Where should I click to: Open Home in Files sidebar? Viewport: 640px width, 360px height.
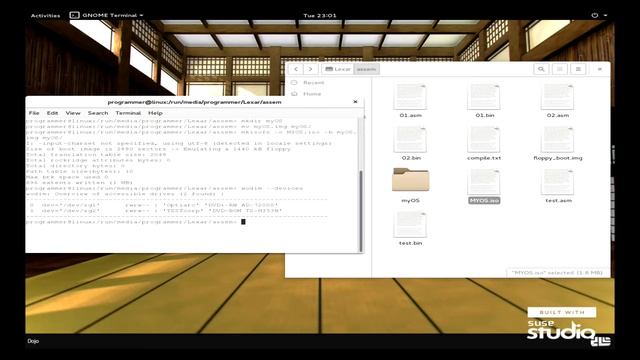tap(312, 94)
